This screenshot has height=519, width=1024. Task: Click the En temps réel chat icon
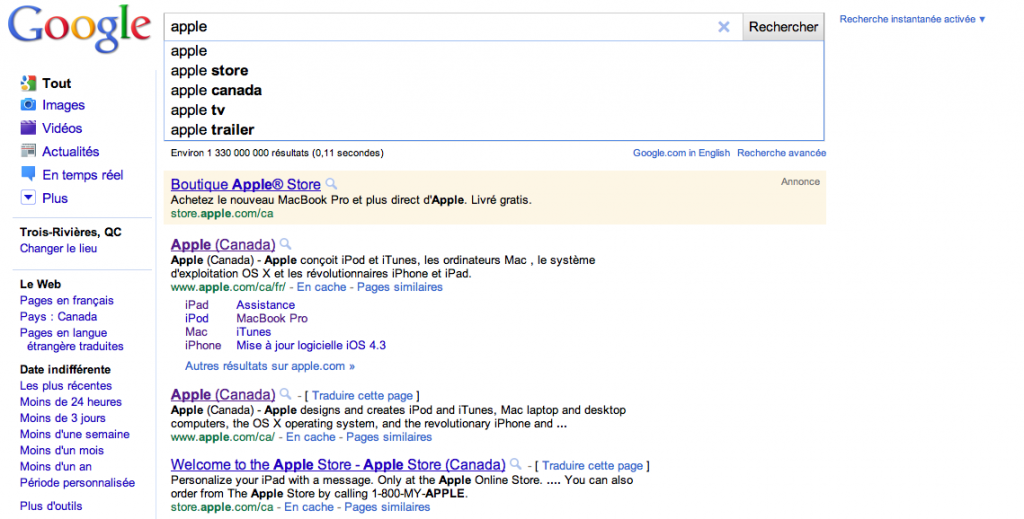coord(28,174)
